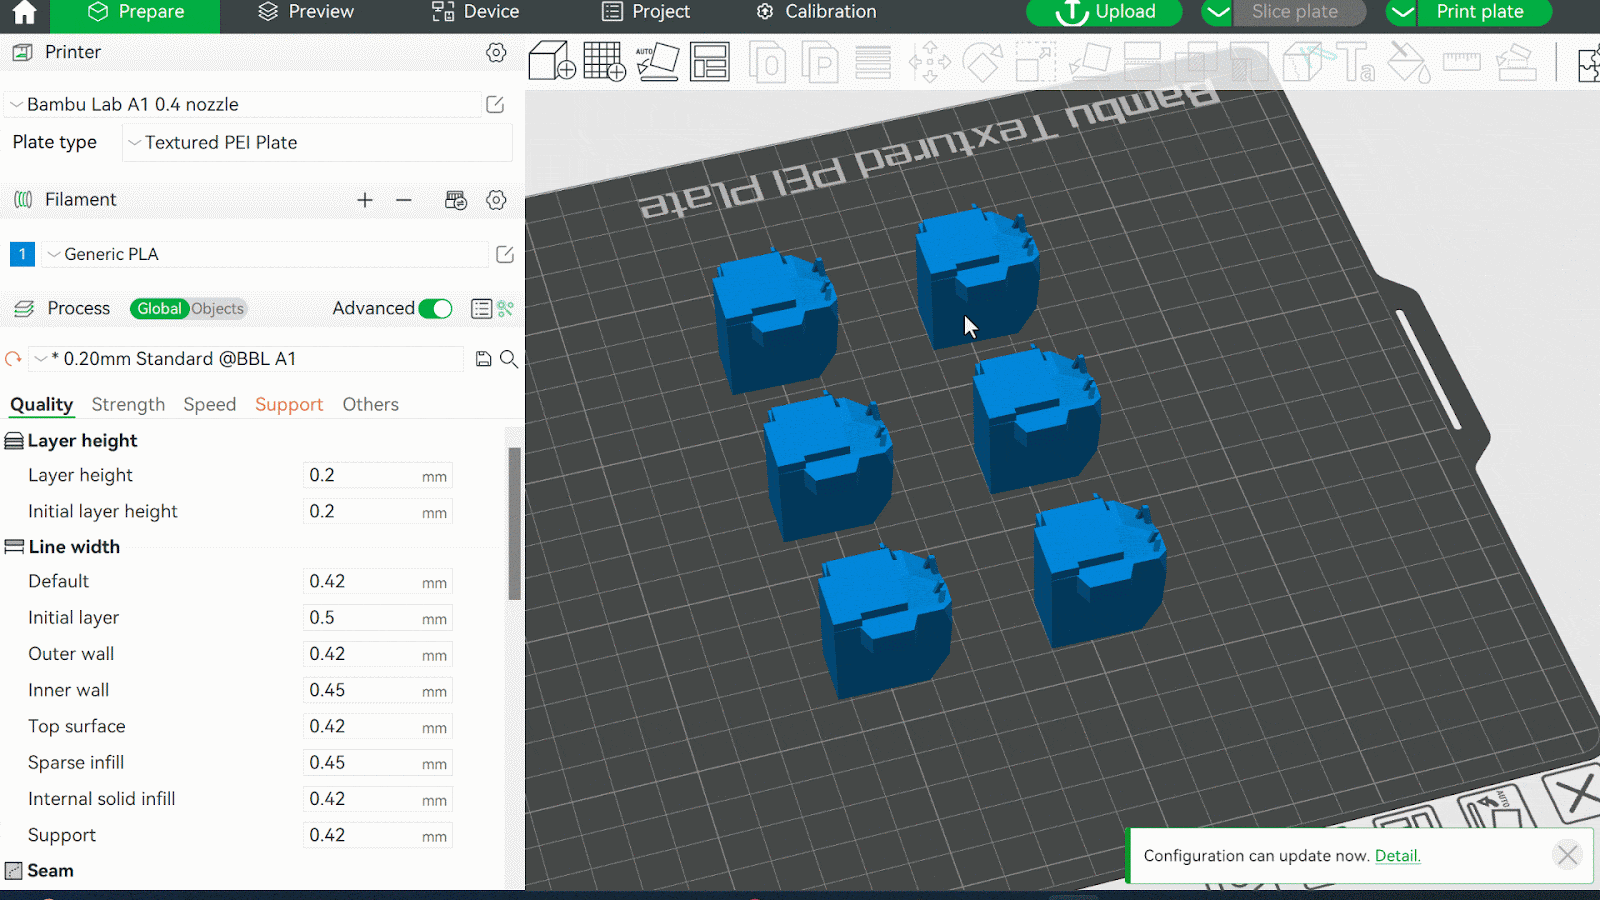Switch to the Strength settings tab
Viewport: 1600px width, 900px height.
pyautogui.click(x=128, y=404)
